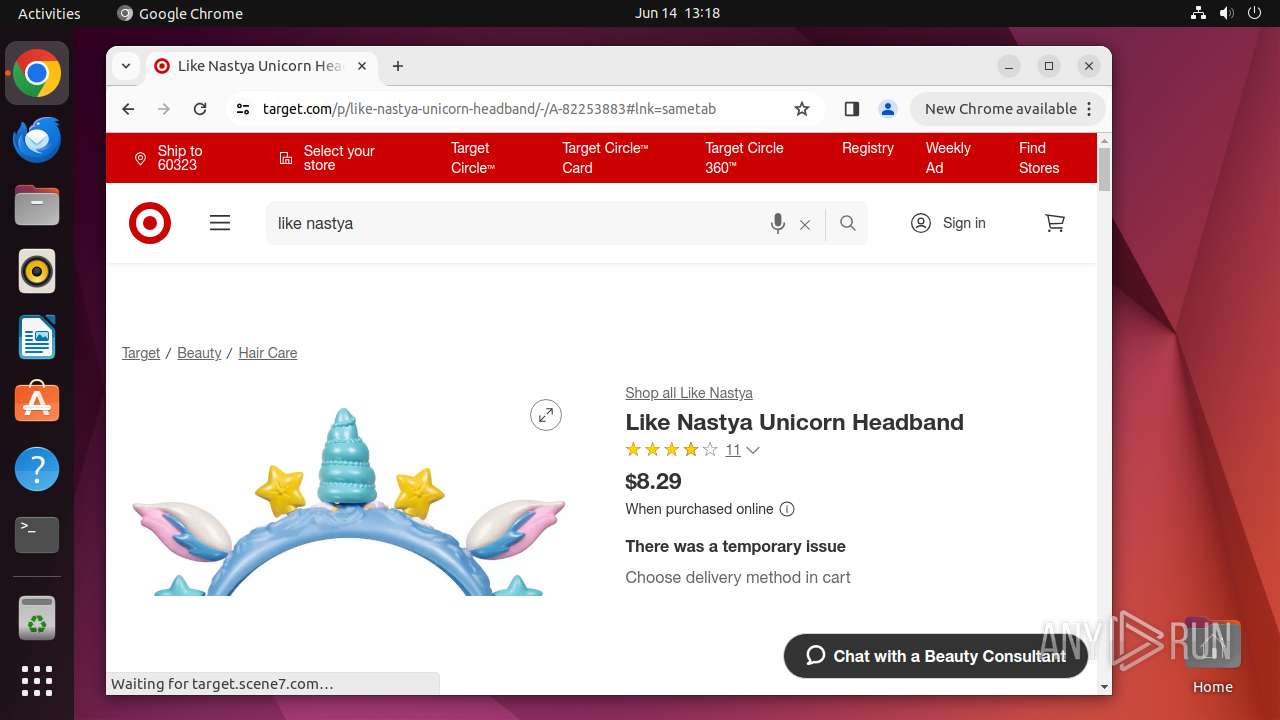The width and height of the screenshot is (1280, 720).
Task: Click the unicorn headband product image
Action: click(348, 500)
